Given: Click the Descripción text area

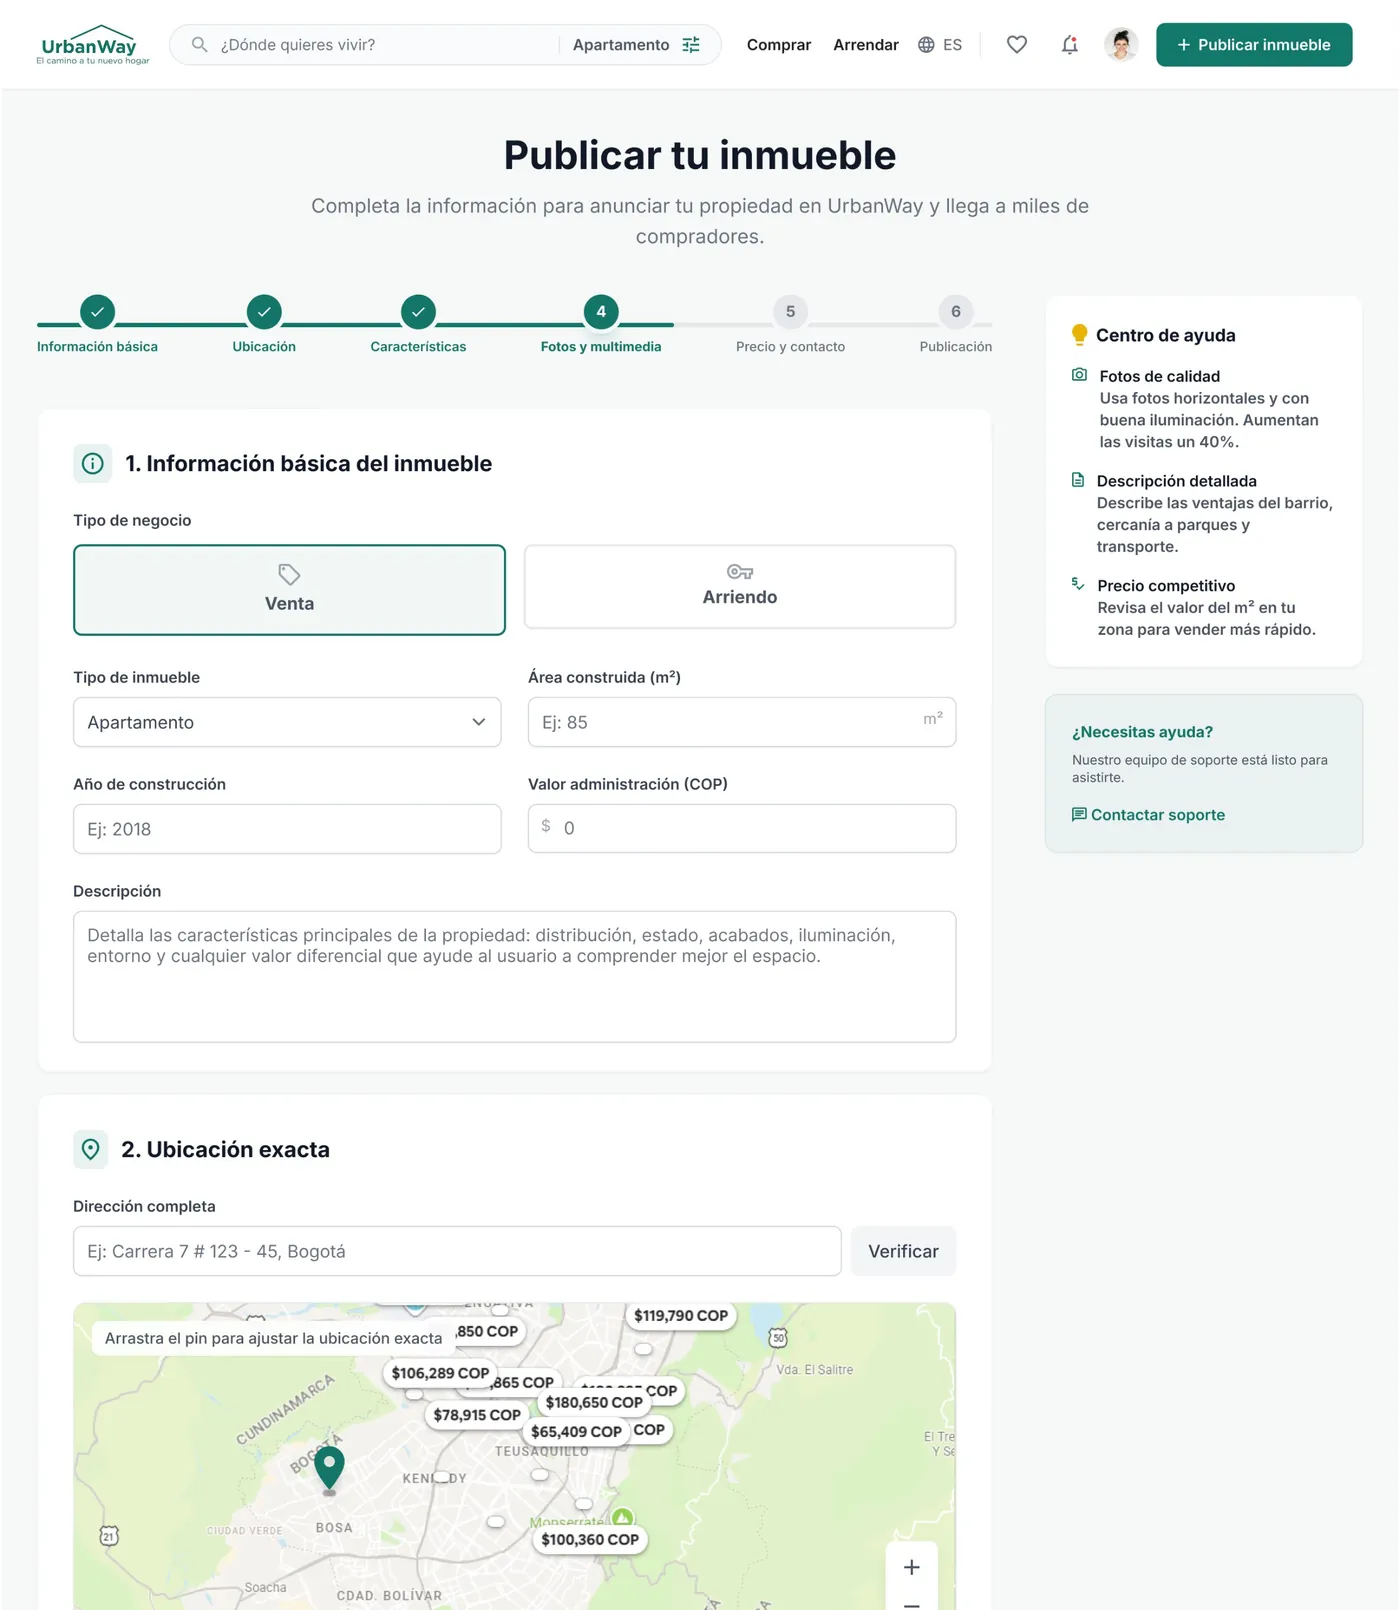Looking at the screenshot, I should [x=515, y=977].
